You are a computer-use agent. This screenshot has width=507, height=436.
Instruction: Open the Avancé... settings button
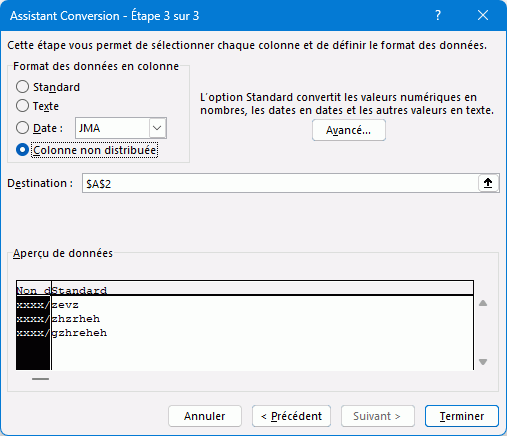click(349, 130)
